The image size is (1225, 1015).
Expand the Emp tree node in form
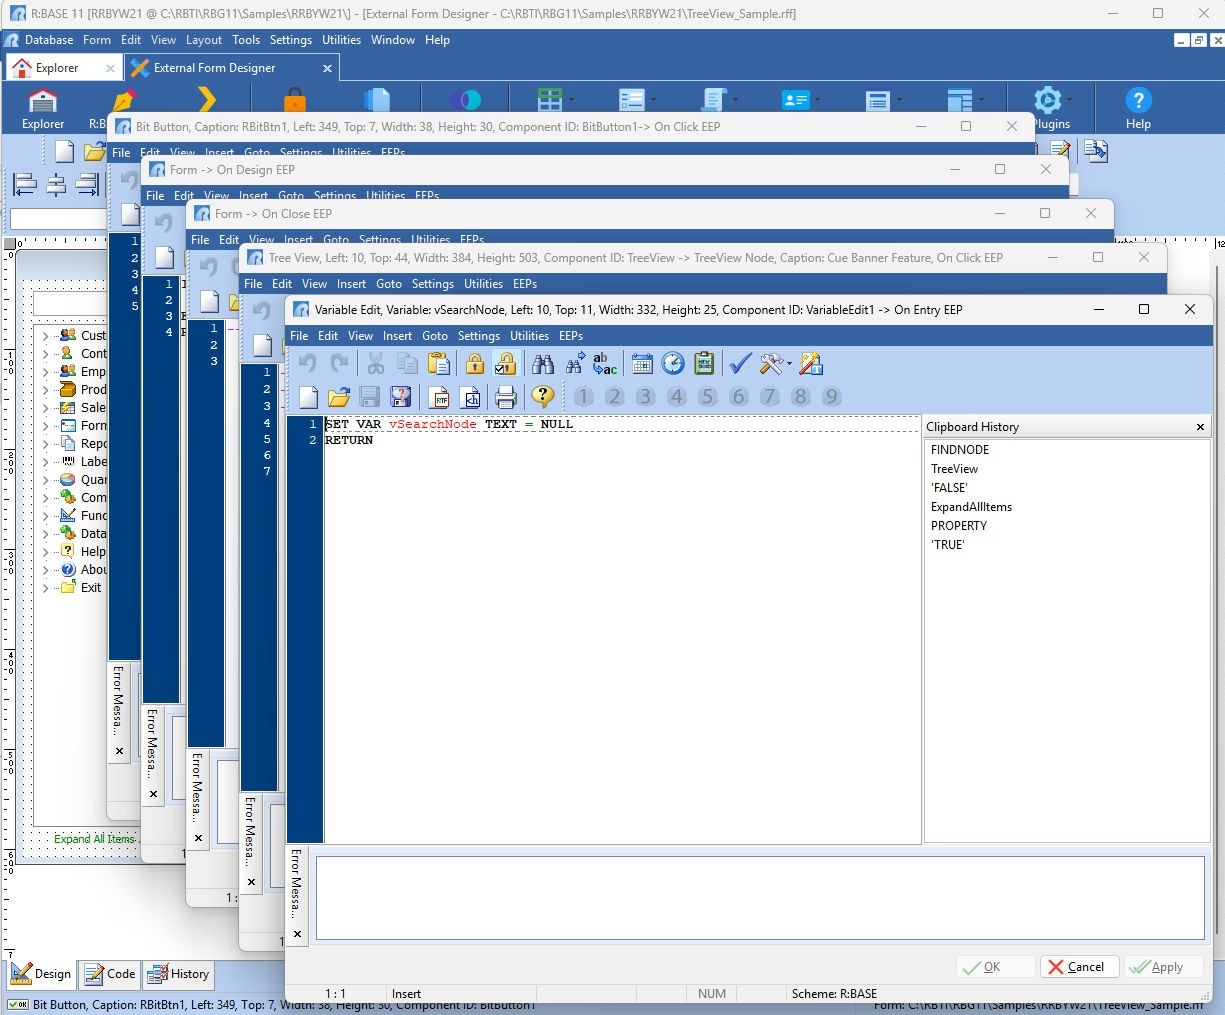pyautogui.click(x=45, y=372)
